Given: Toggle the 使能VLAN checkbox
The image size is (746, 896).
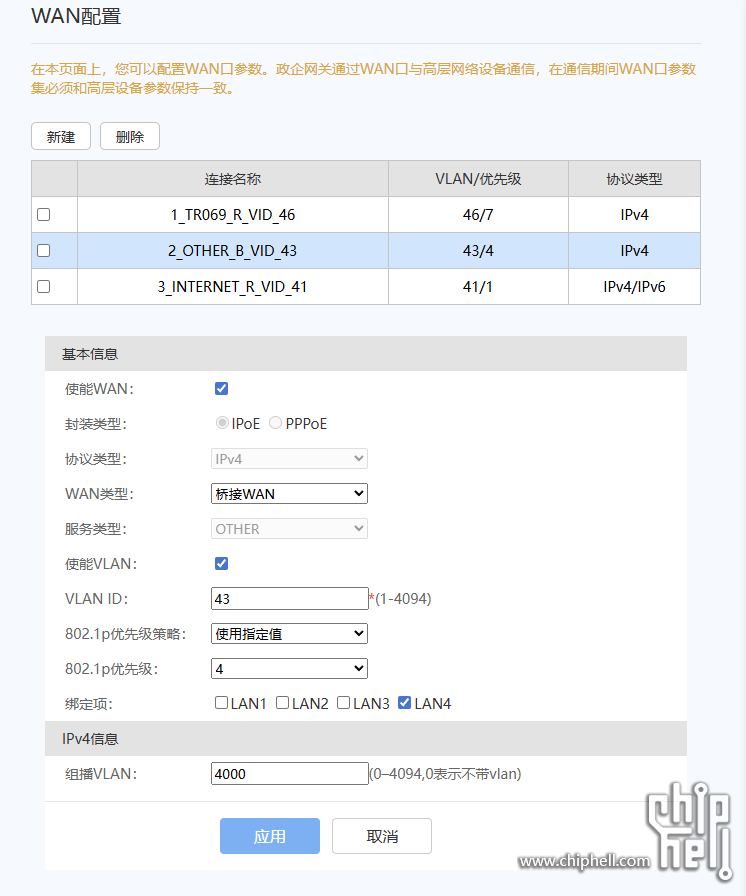Looking at the screenshot, I should click(x=222, y=563).
